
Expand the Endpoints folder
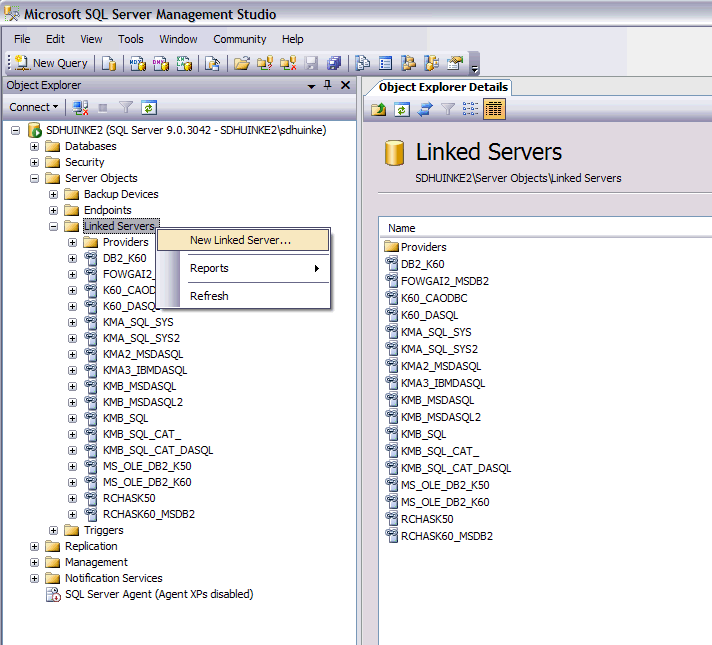pos(54,210)
